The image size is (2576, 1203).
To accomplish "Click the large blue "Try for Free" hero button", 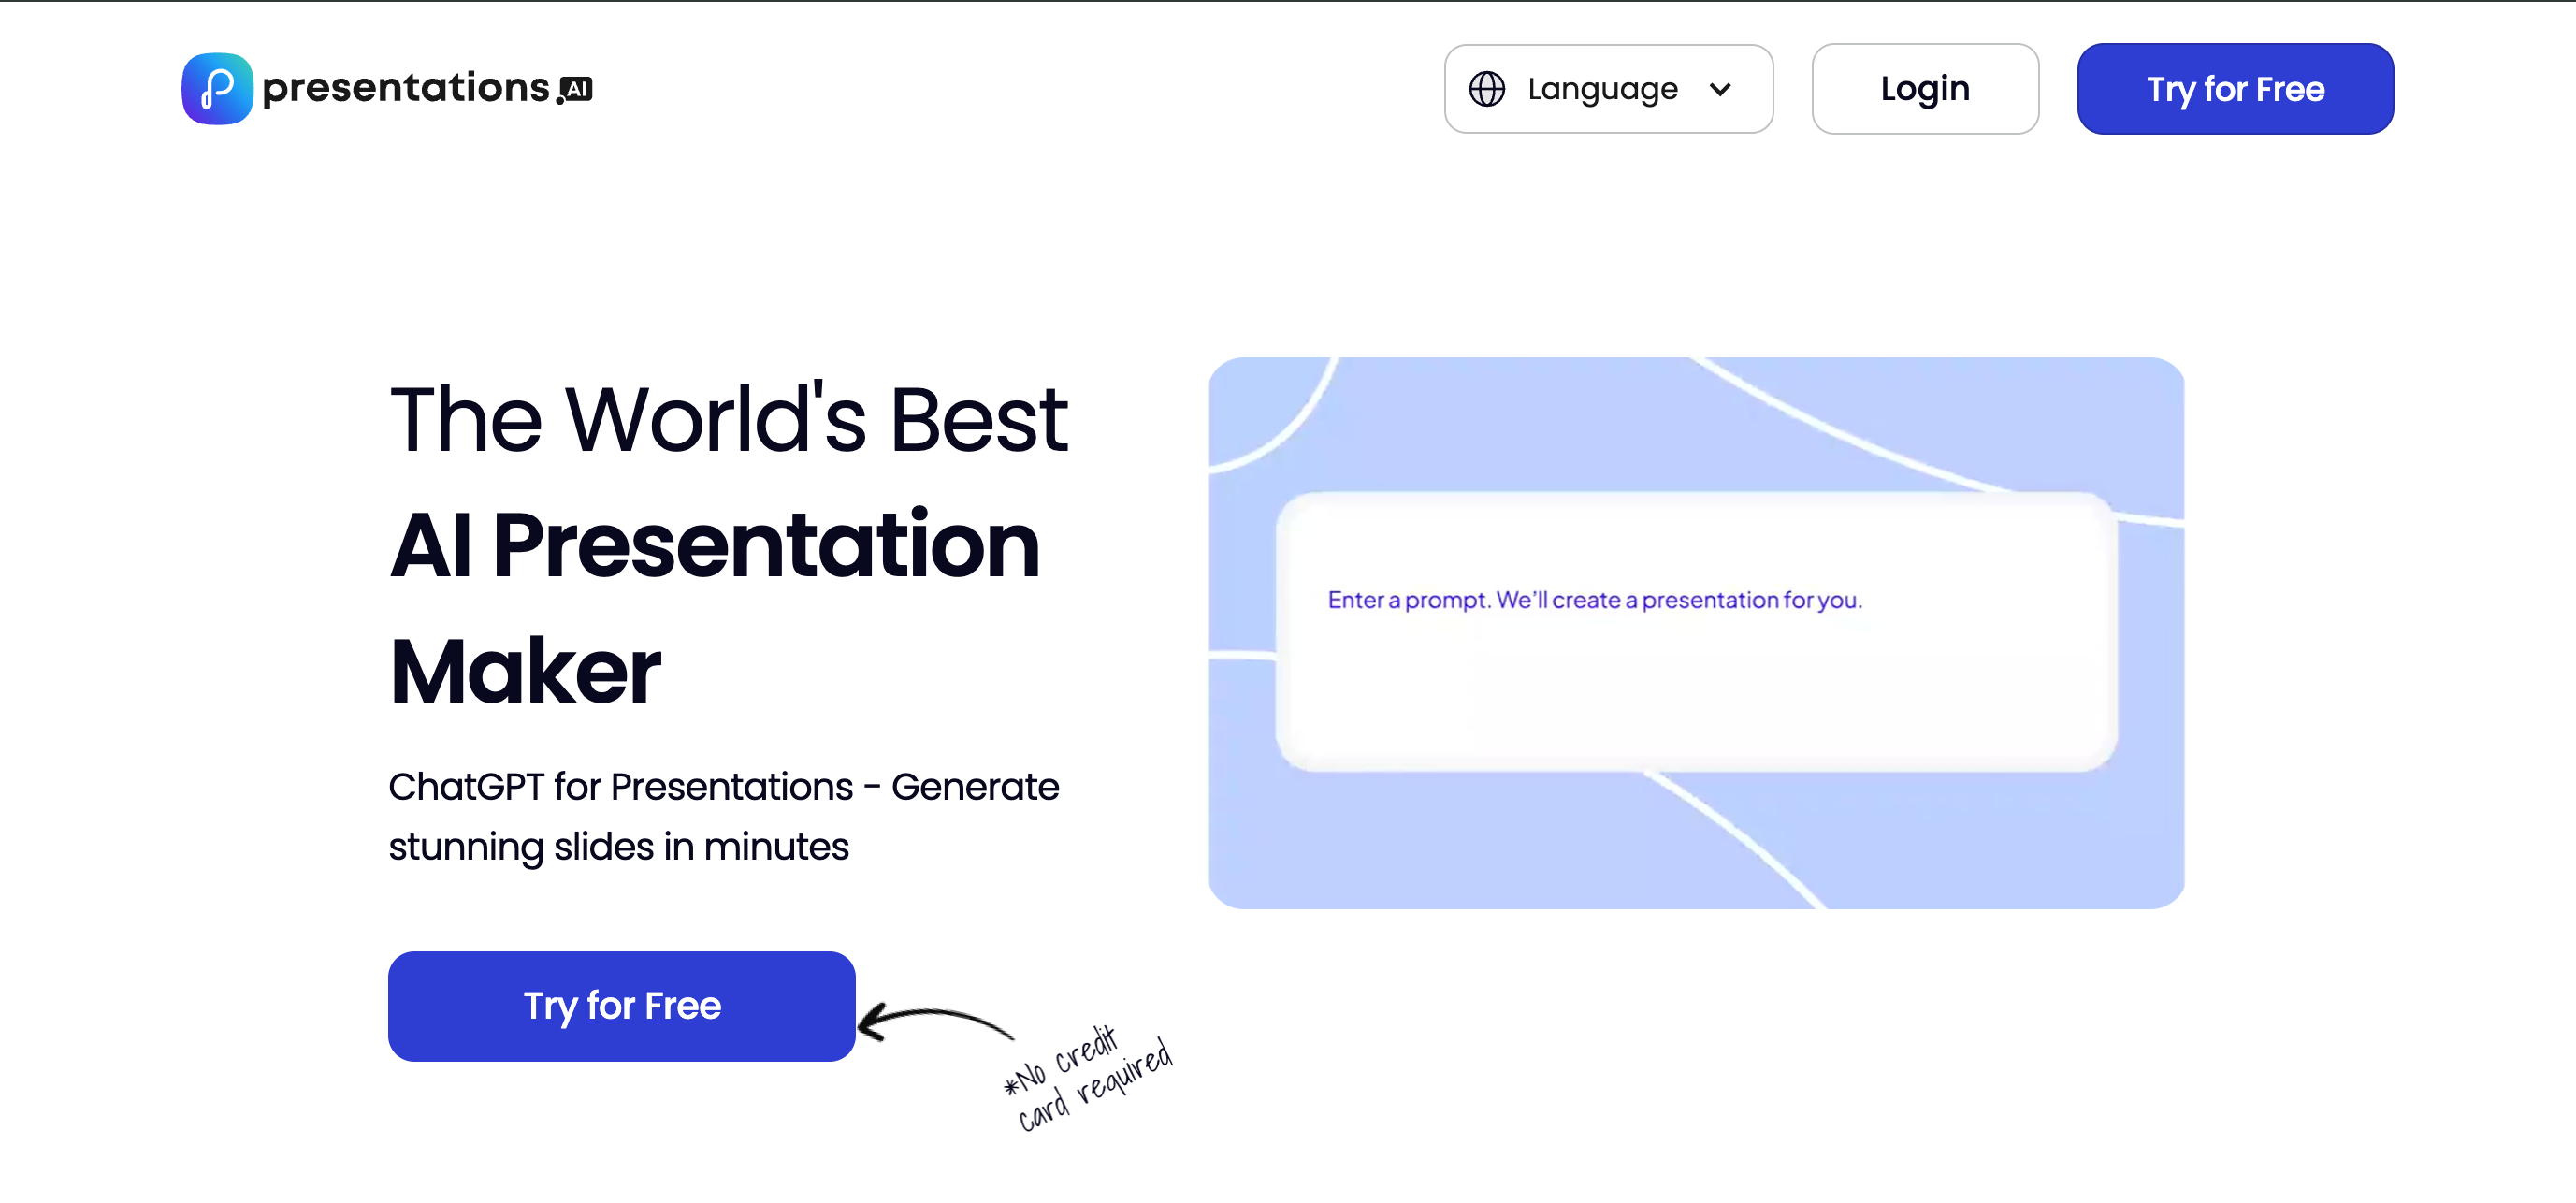I will pyautogui.click(x=621, y=1006).
